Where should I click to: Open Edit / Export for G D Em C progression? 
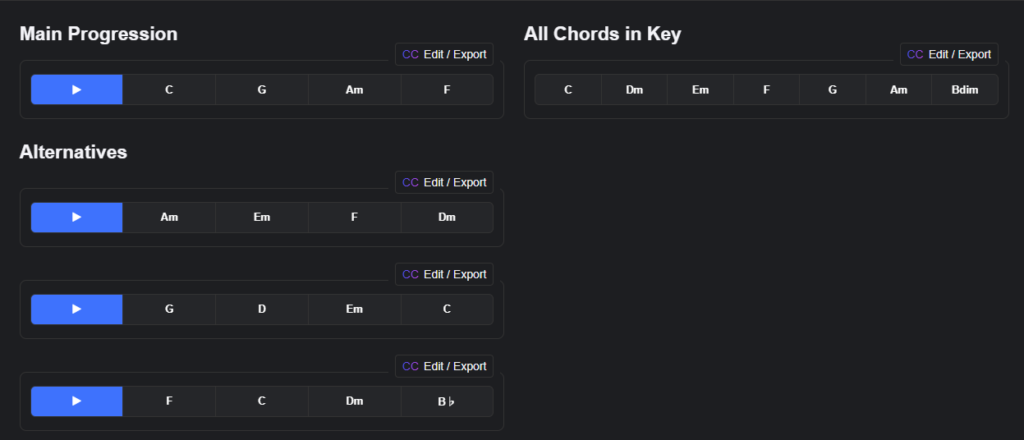444,274
